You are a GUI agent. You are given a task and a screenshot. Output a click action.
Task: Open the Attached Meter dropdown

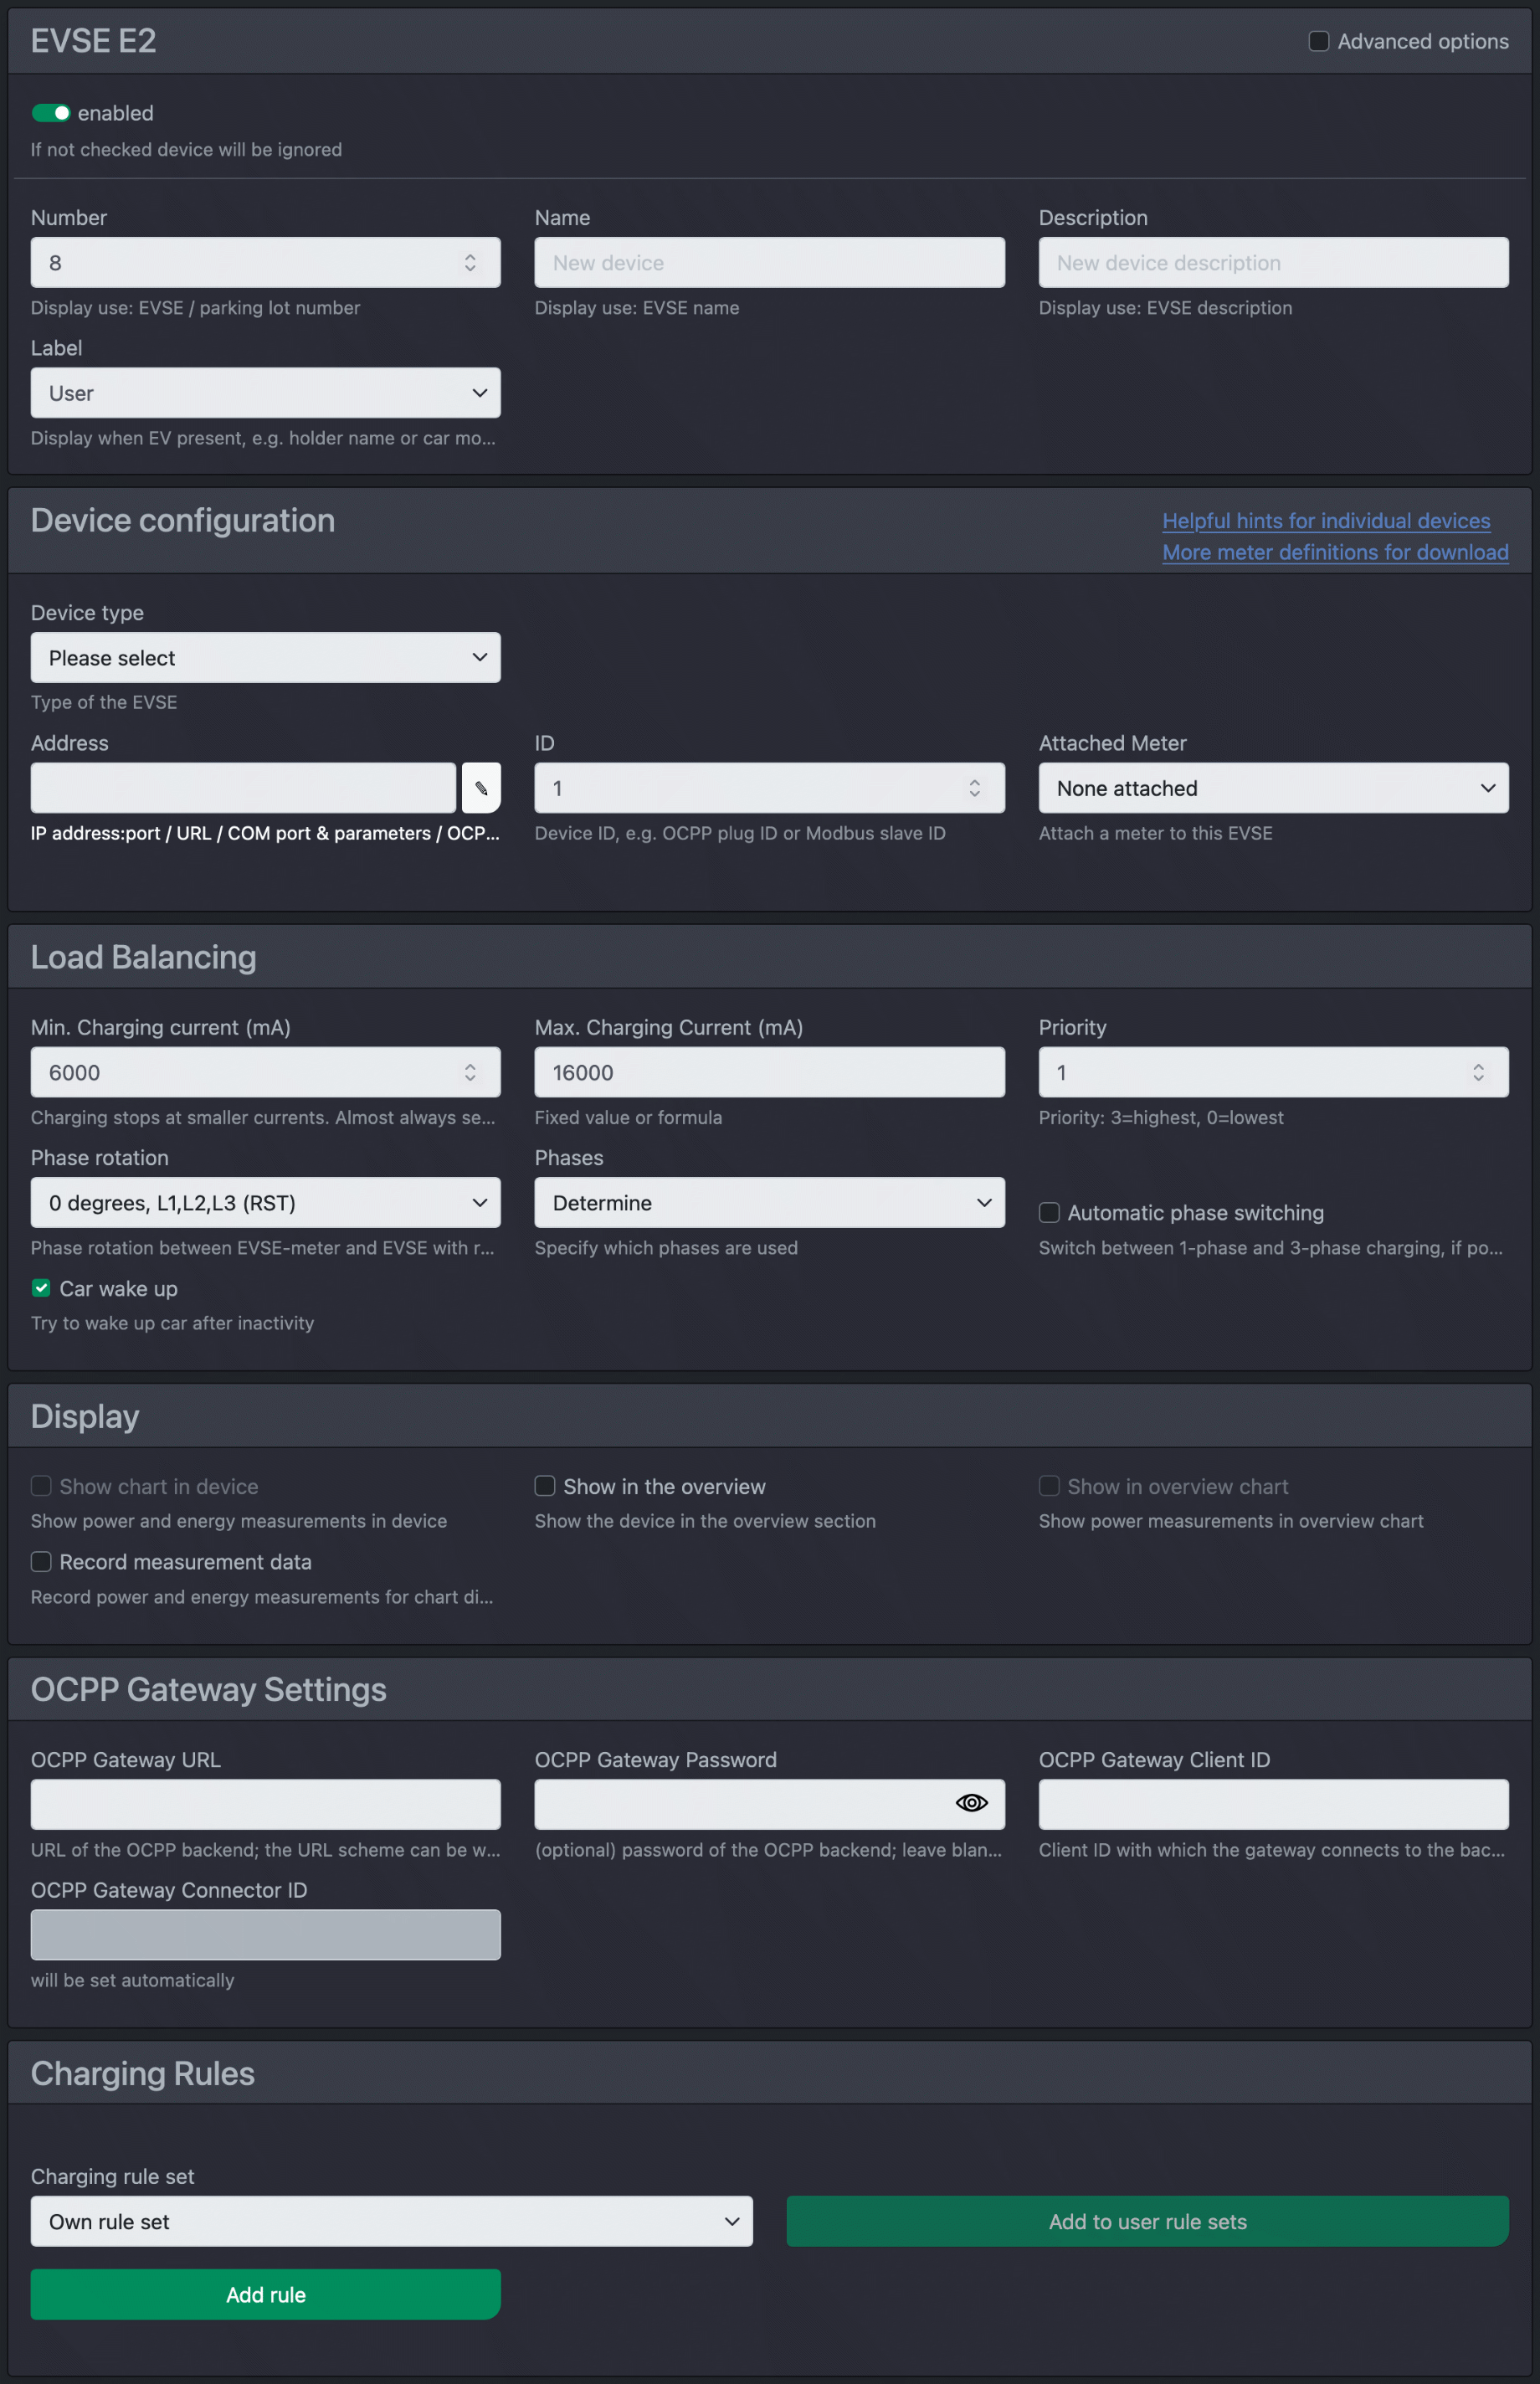point(1273,788)
